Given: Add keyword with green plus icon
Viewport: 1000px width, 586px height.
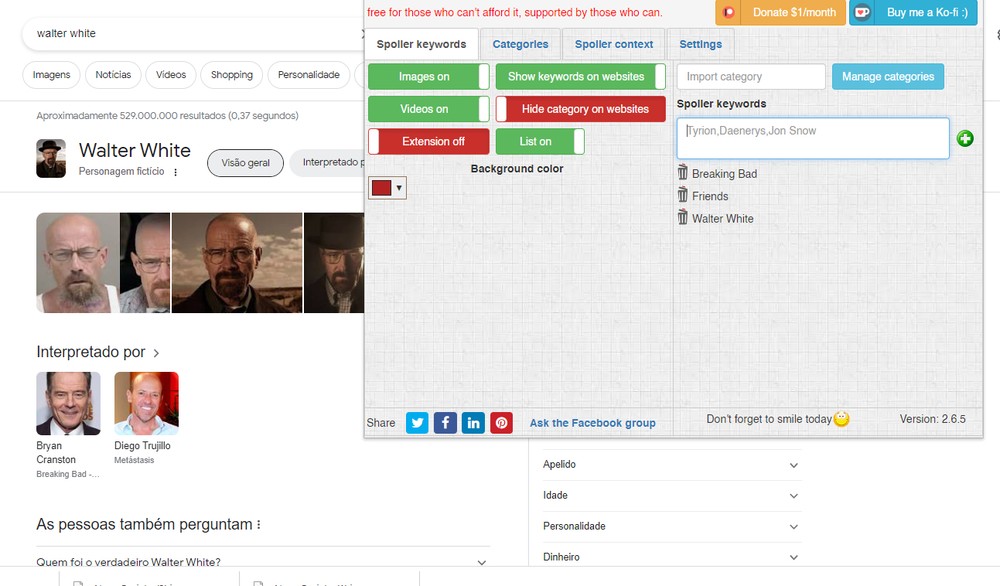Looking at the screenshot, I should [x=965, y=138].
